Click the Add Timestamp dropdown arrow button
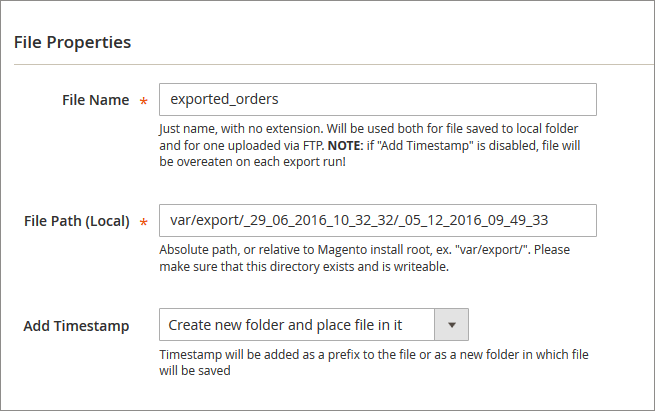Image resolution: width=655 pixels, height=411 pixels. click(451, 325)
